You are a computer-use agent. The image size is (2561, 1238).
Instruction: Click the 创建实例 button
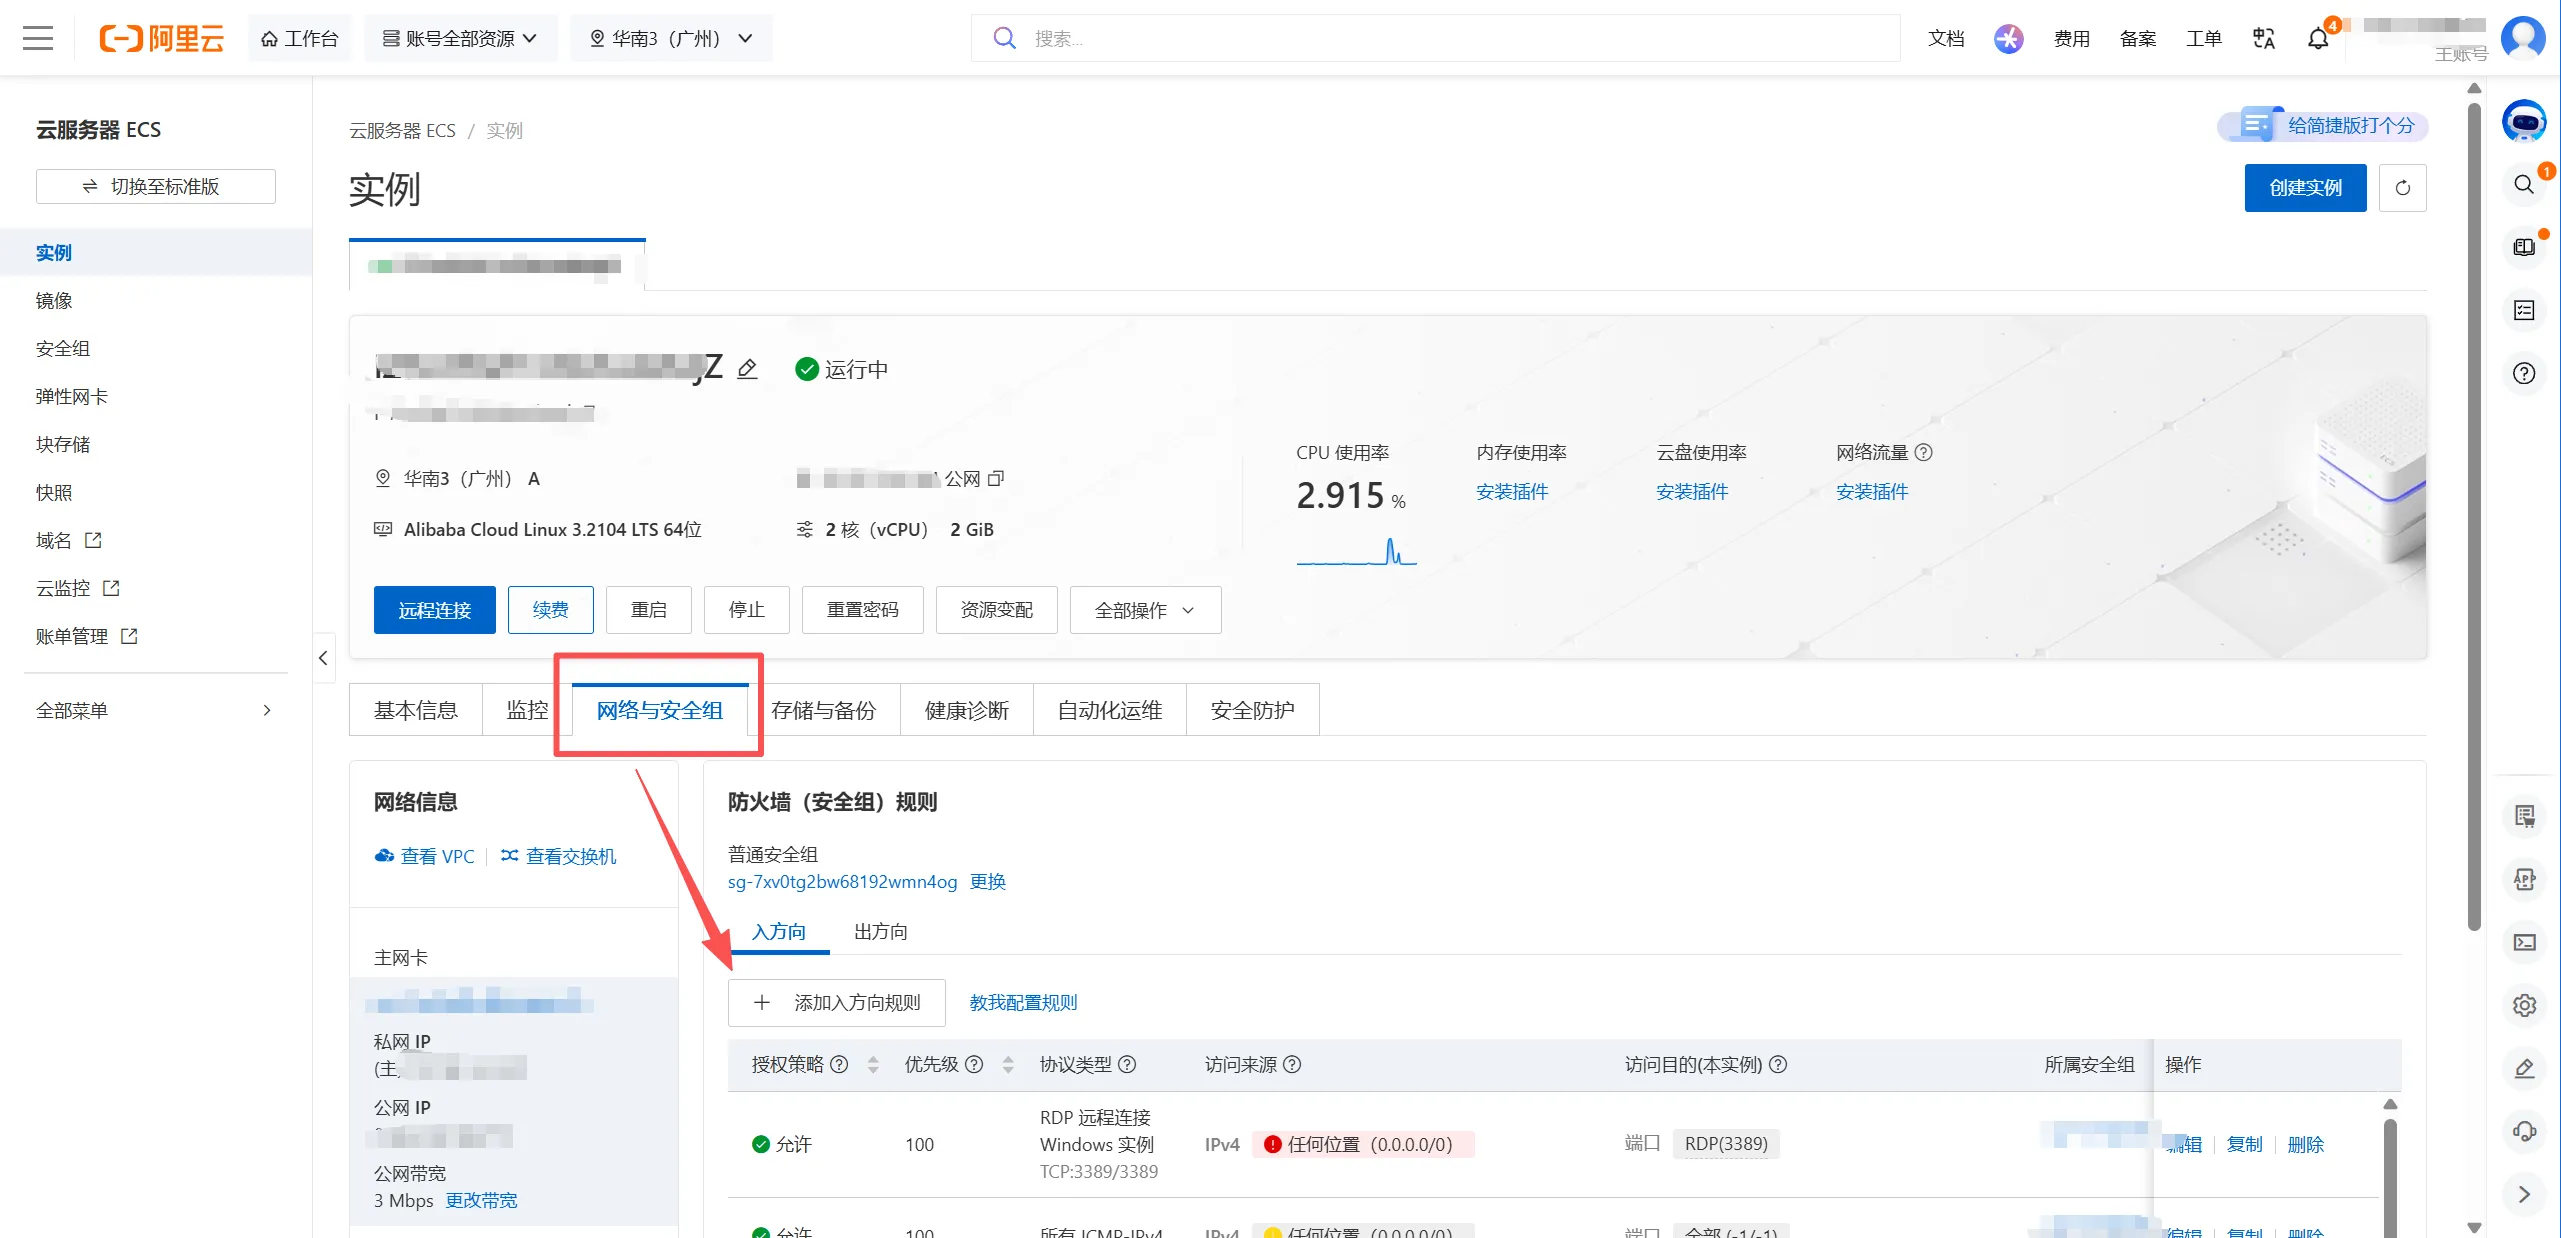2305,188
